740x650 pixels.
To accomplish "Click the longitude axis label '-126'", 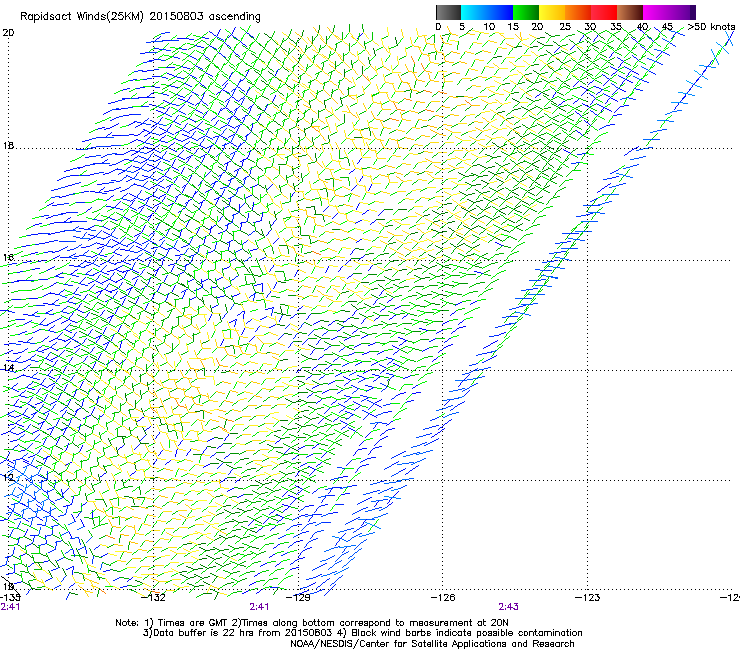I will click(x=443, y=598).
